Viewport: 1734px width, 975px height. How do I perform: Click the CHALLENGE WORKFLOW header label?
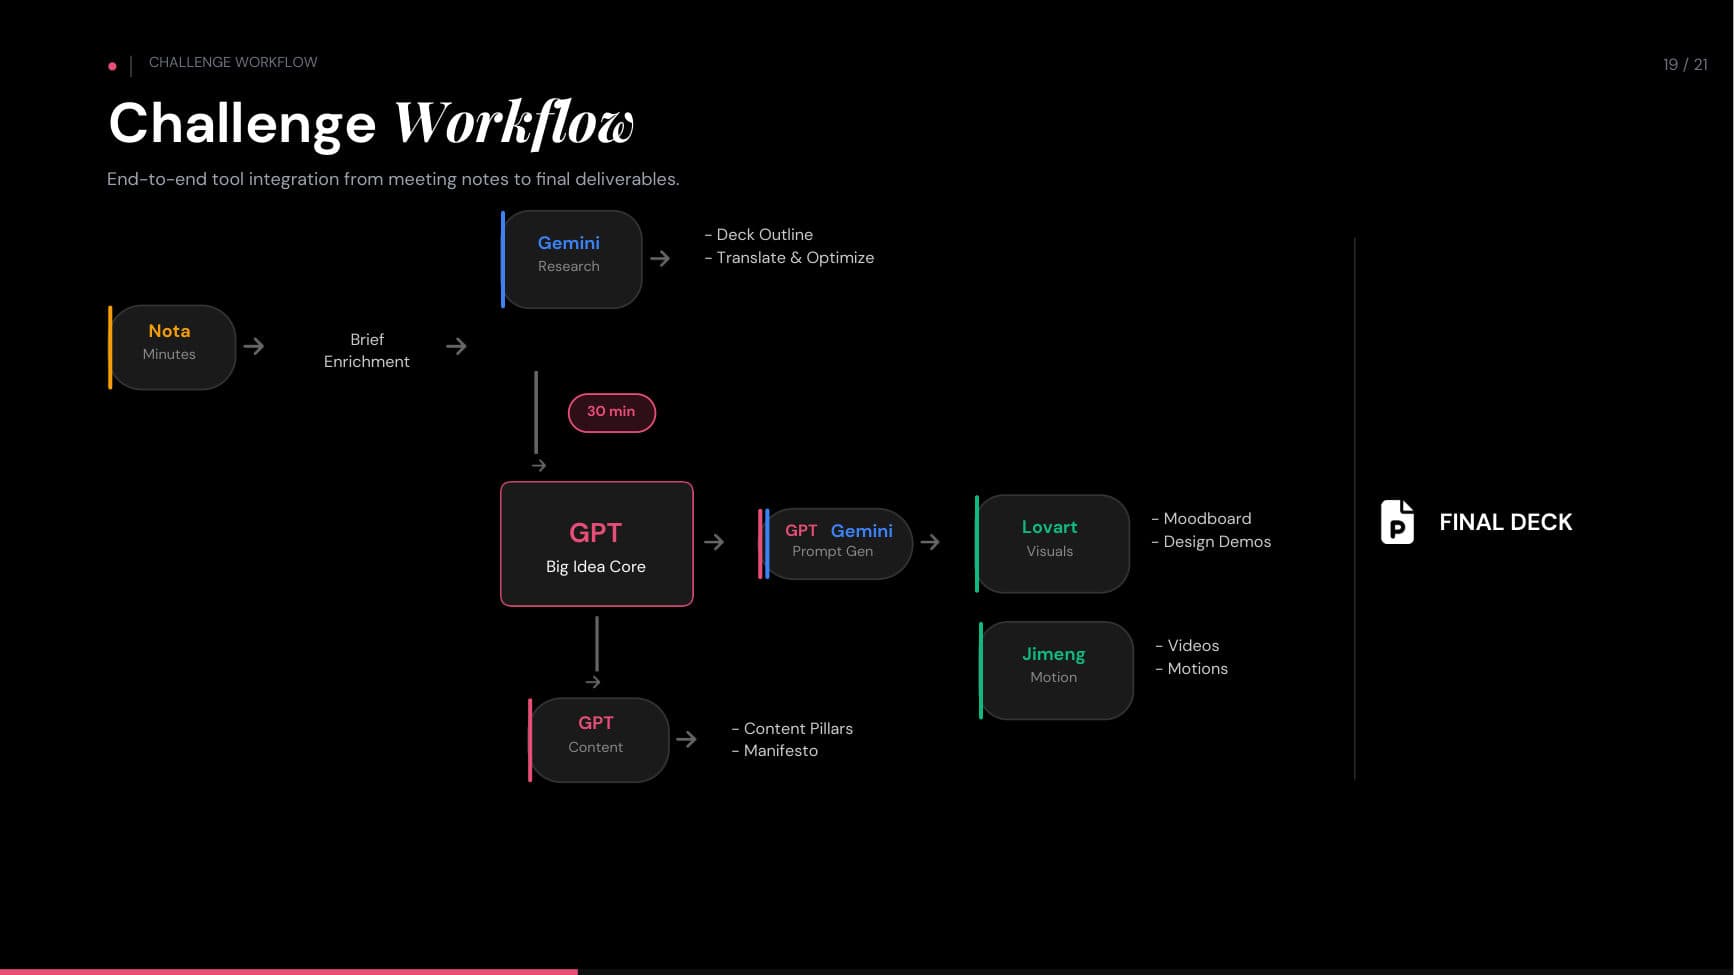tap(232, 61)
